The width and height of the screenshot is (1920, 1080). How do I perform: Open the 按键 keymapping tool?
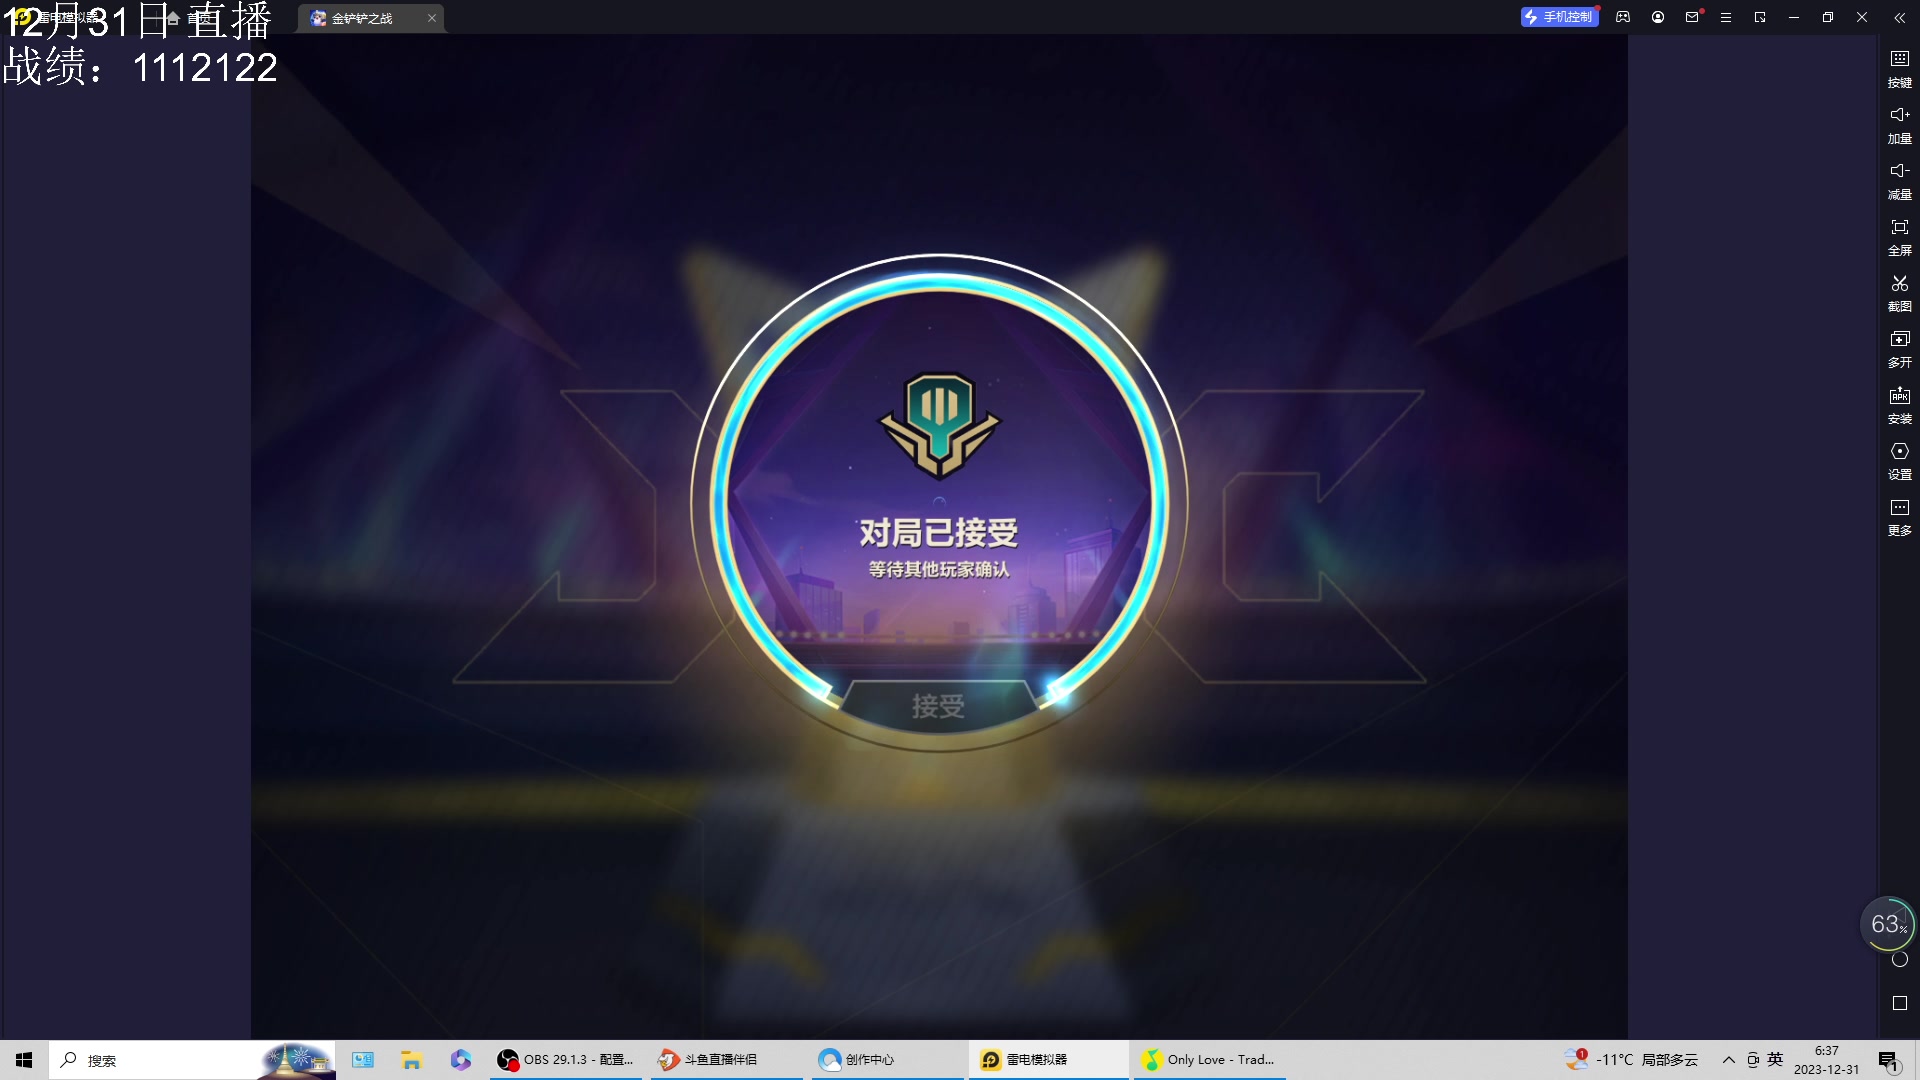pyautogui.click(x=1899, y=68)
